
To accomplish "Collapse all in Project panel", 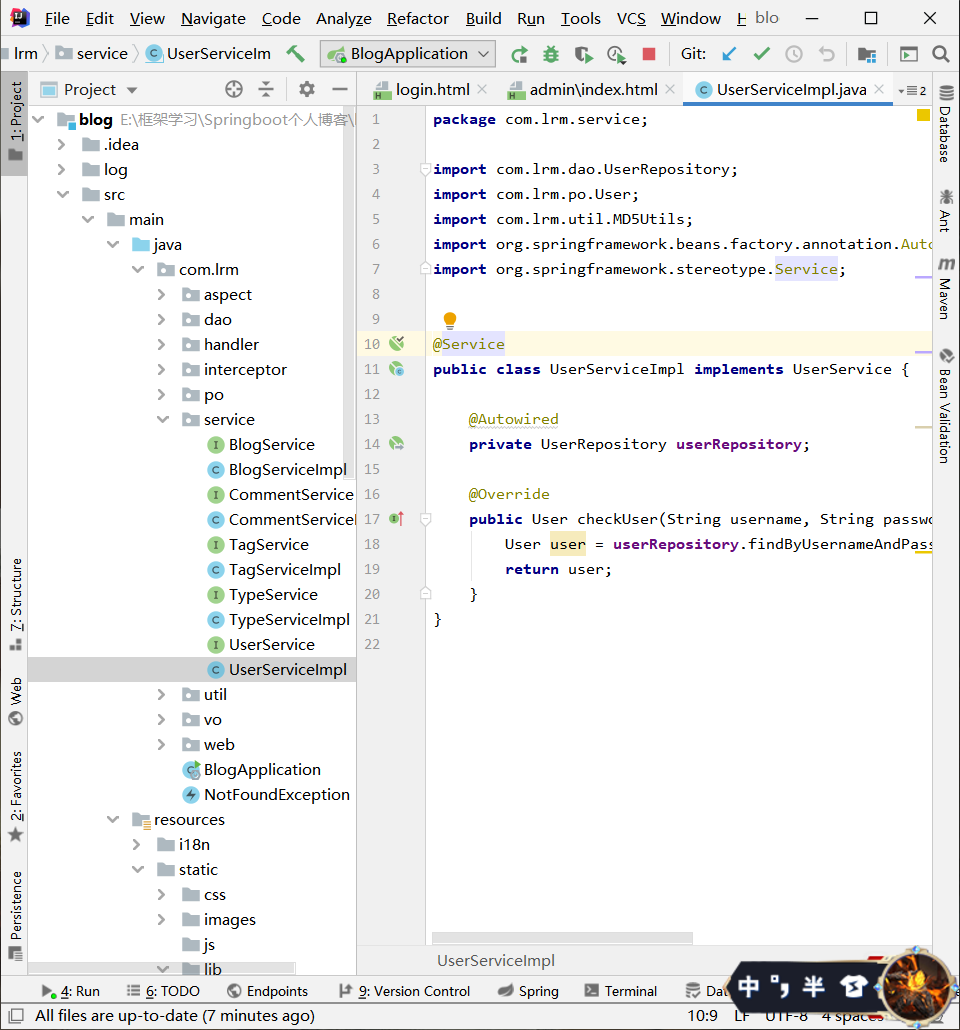I will coord(266,89).
